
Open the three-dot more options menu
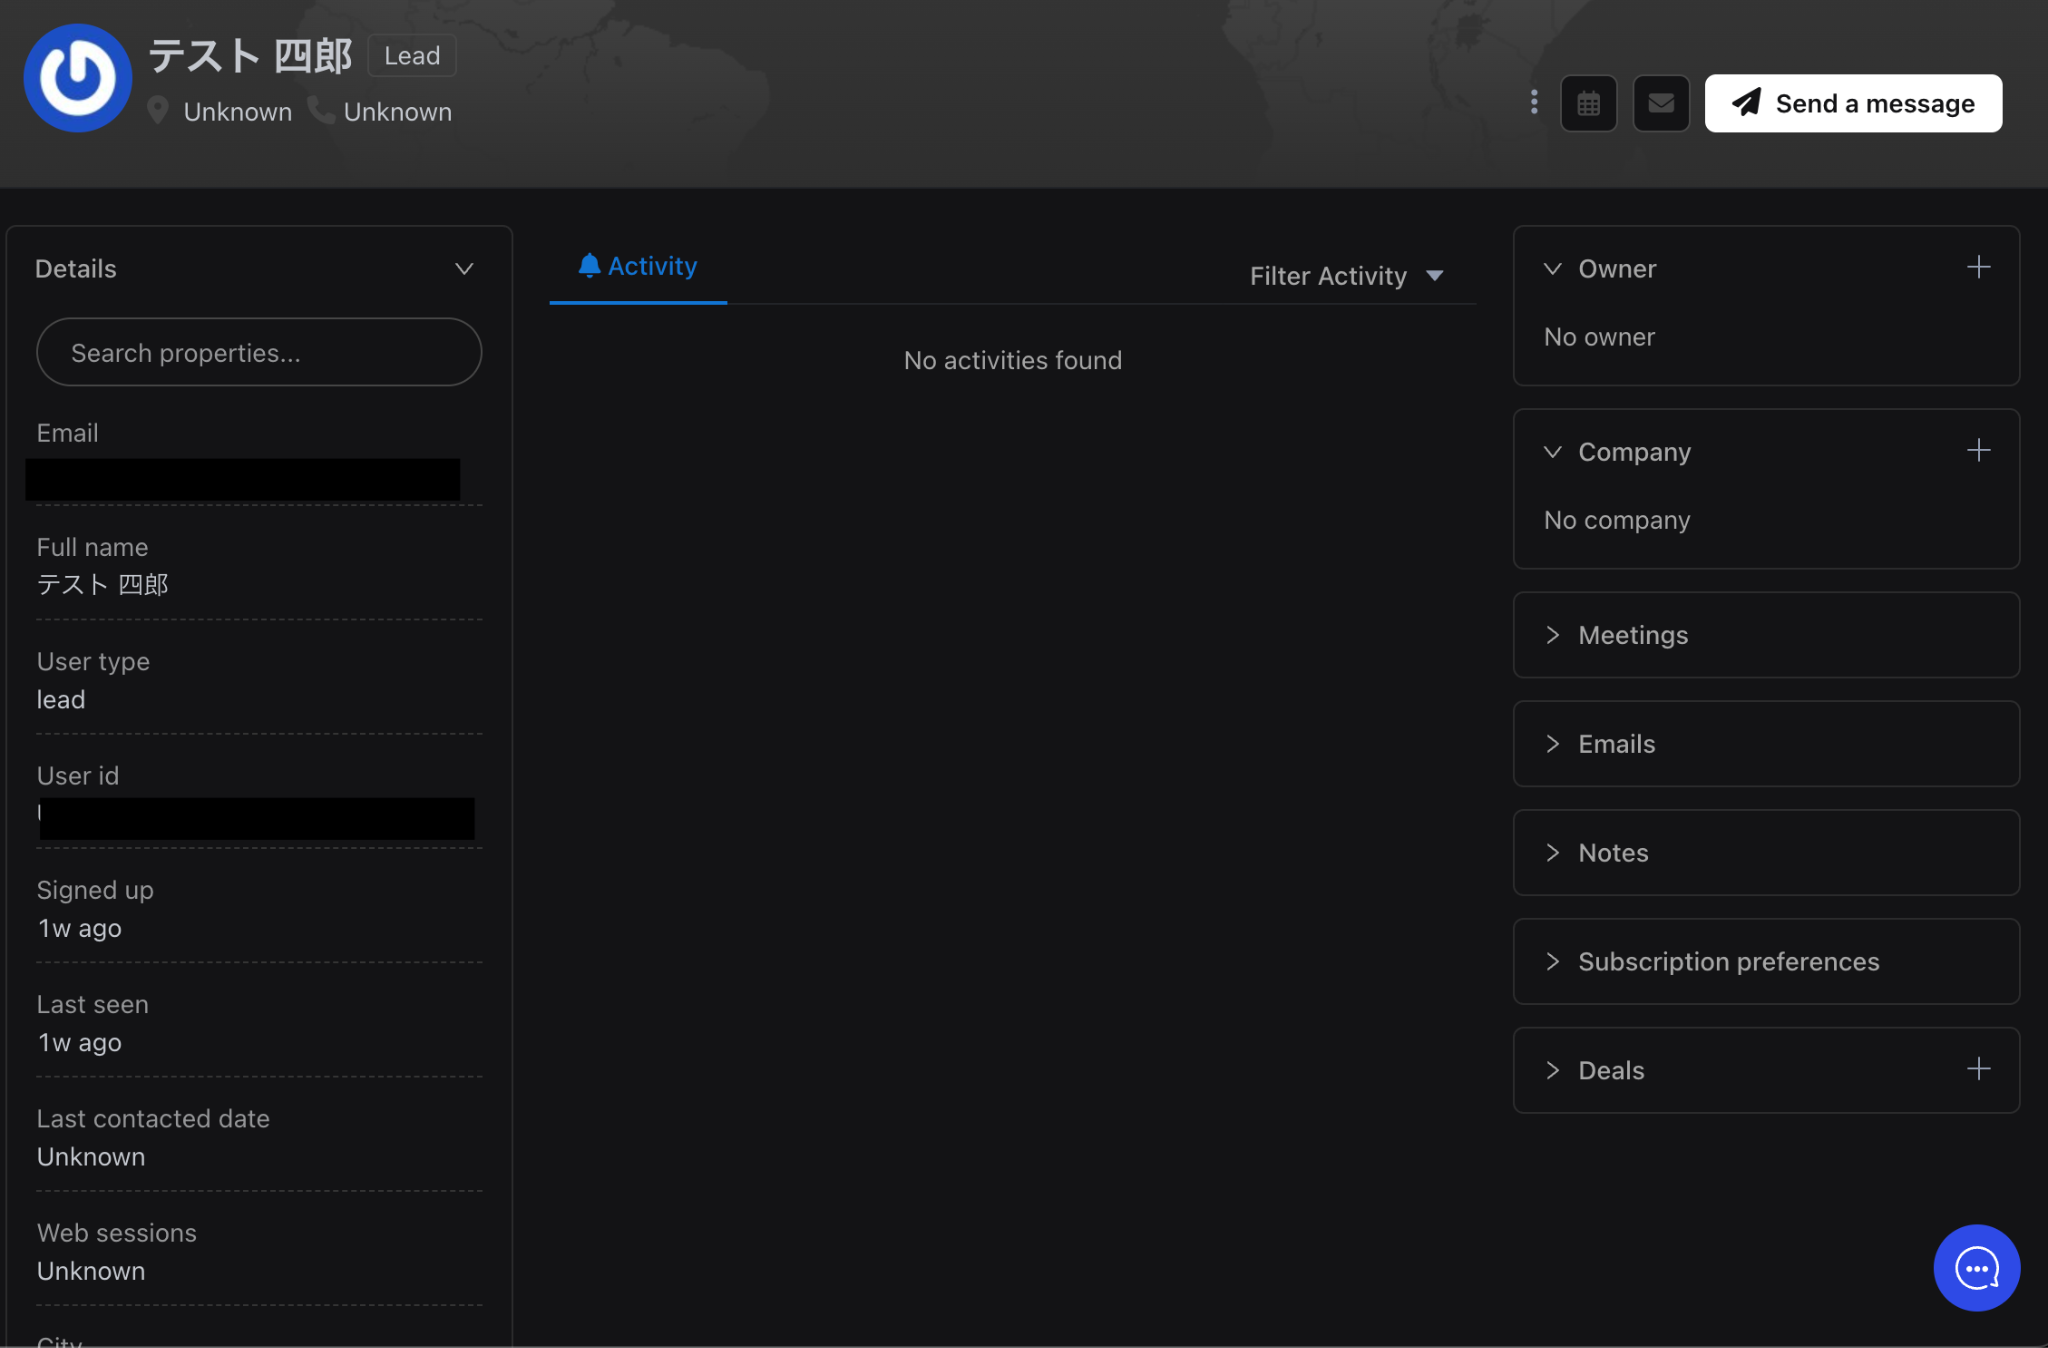[1534, 102]
